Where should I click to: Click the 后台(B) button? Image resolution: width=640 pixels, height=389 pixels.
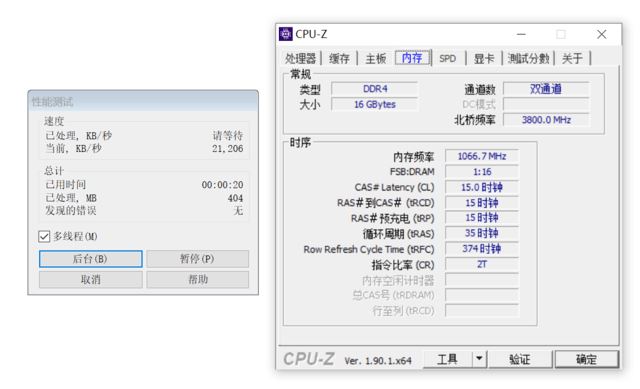[x=91, y=259]
